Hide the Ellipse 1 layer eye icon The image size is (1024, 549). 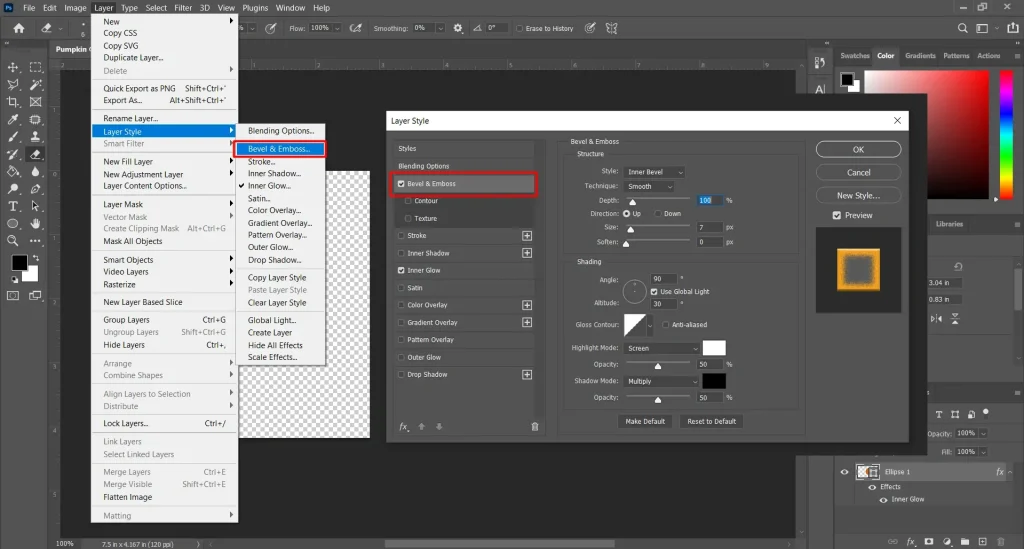844,472
